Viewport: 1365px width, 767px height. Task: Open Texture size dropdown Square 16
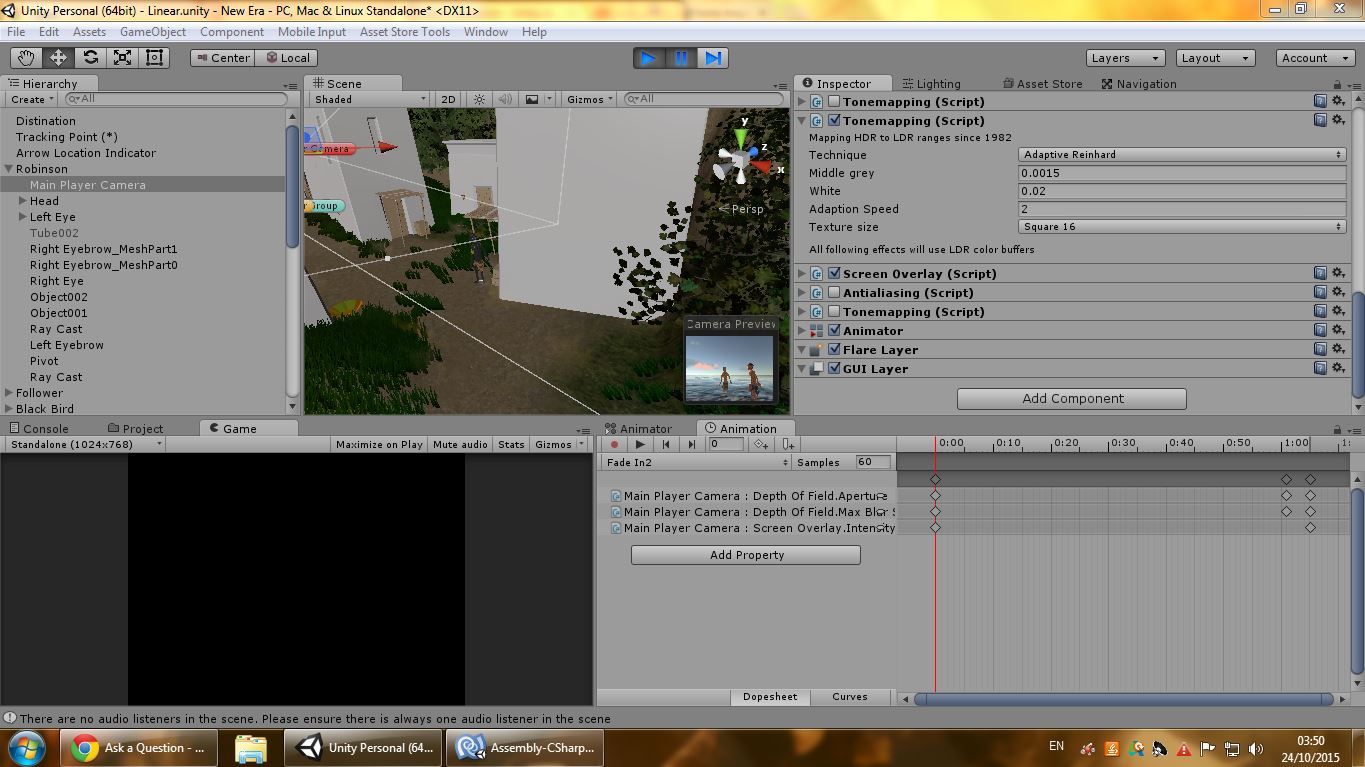click(1182, 227)
